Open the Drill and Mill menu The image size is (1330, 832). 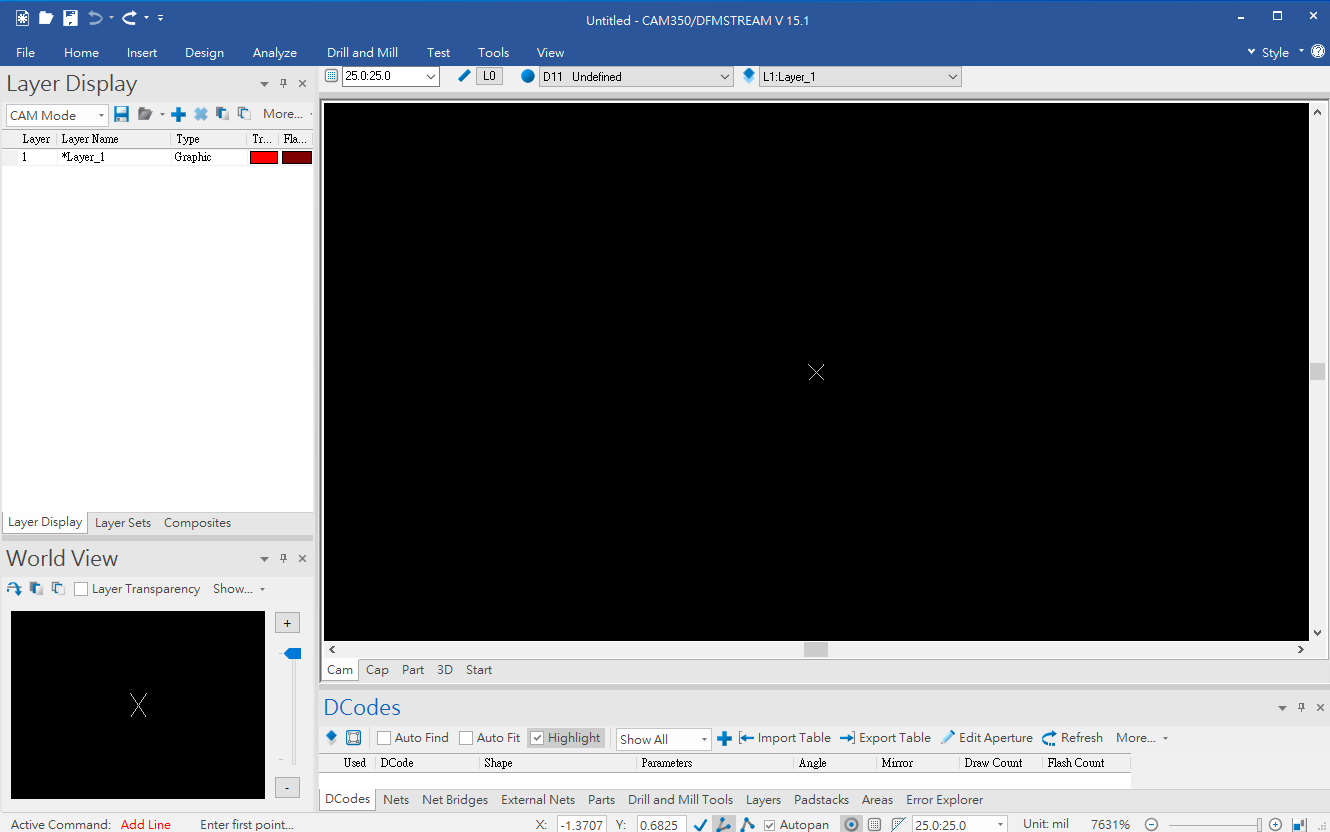tap(362, 52)
